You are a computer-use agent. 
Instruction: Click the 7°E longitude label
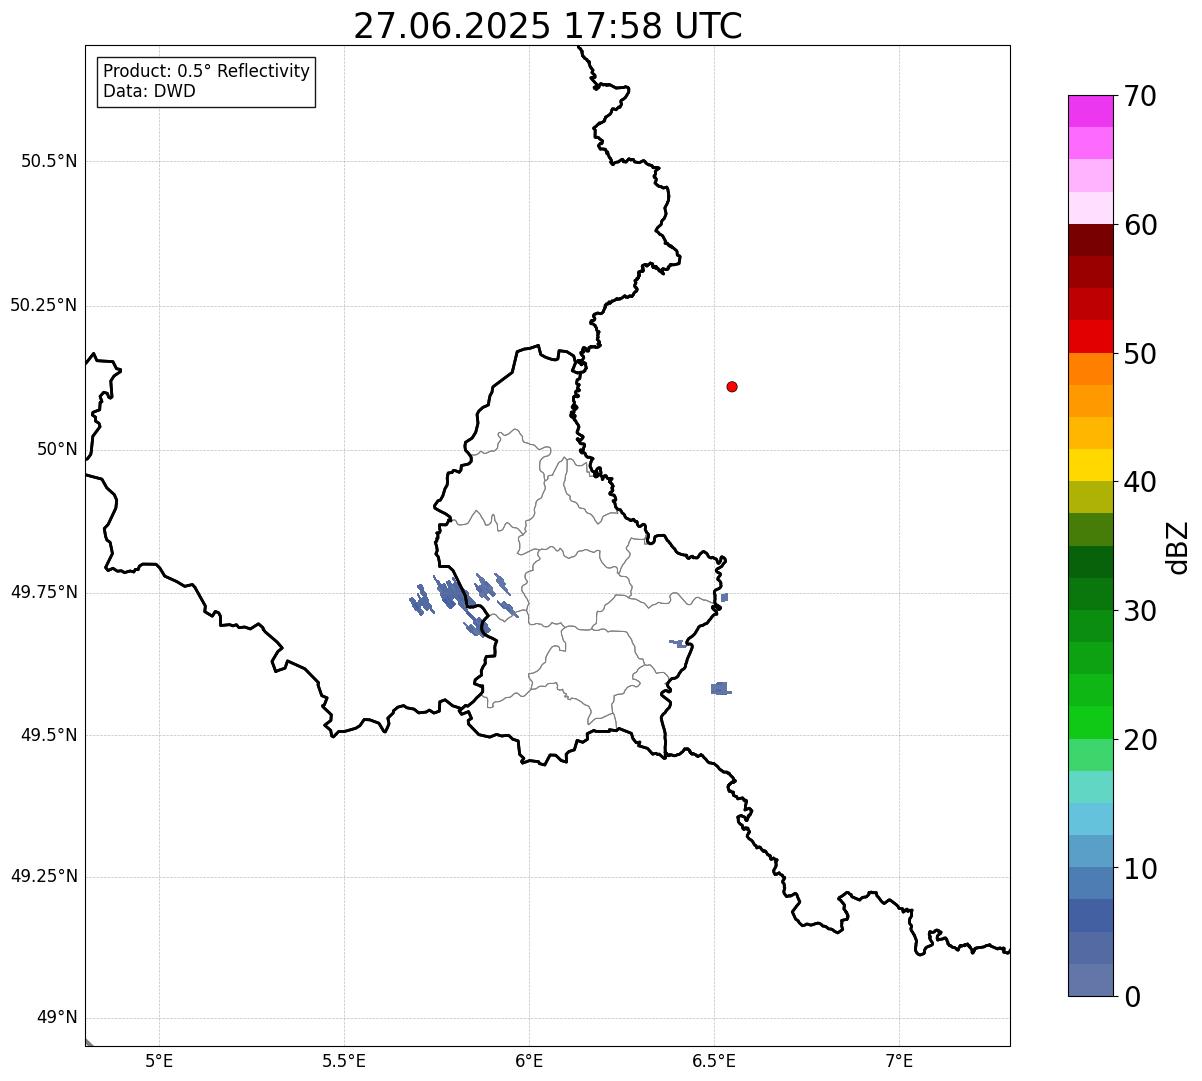899,1060
